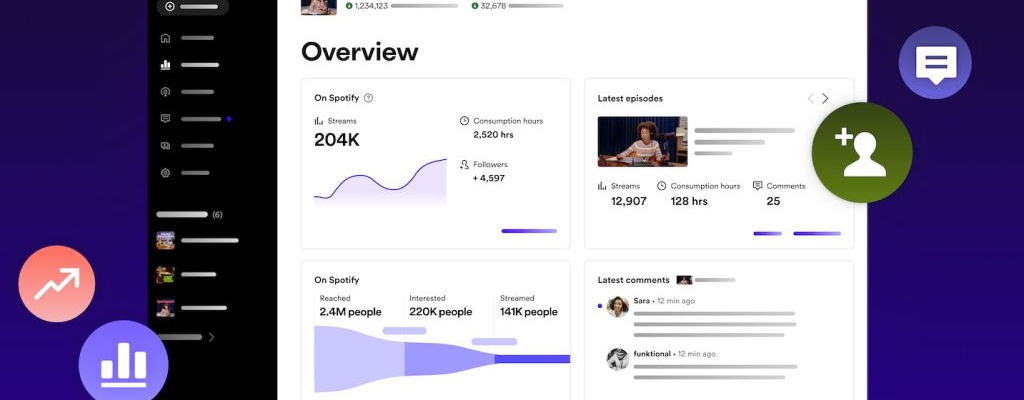Click the purple link in the Streams card
Viewport: 1024px width, 400px height.
point(529,231)
